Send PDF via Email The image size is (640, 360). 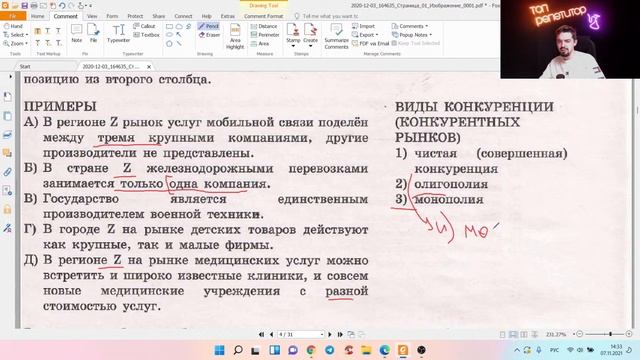pyautogui.click(x=371, y=43)
